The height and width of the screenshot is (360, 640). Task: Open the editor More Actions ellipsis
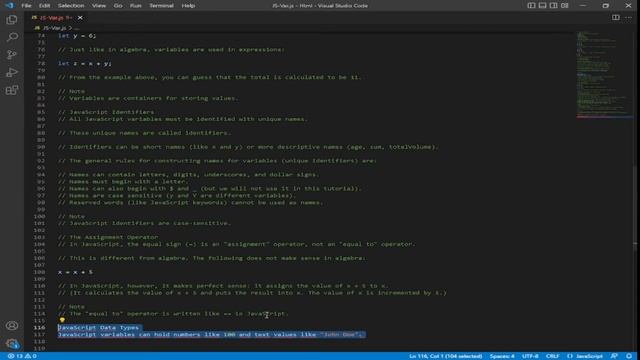pos(629,18)
